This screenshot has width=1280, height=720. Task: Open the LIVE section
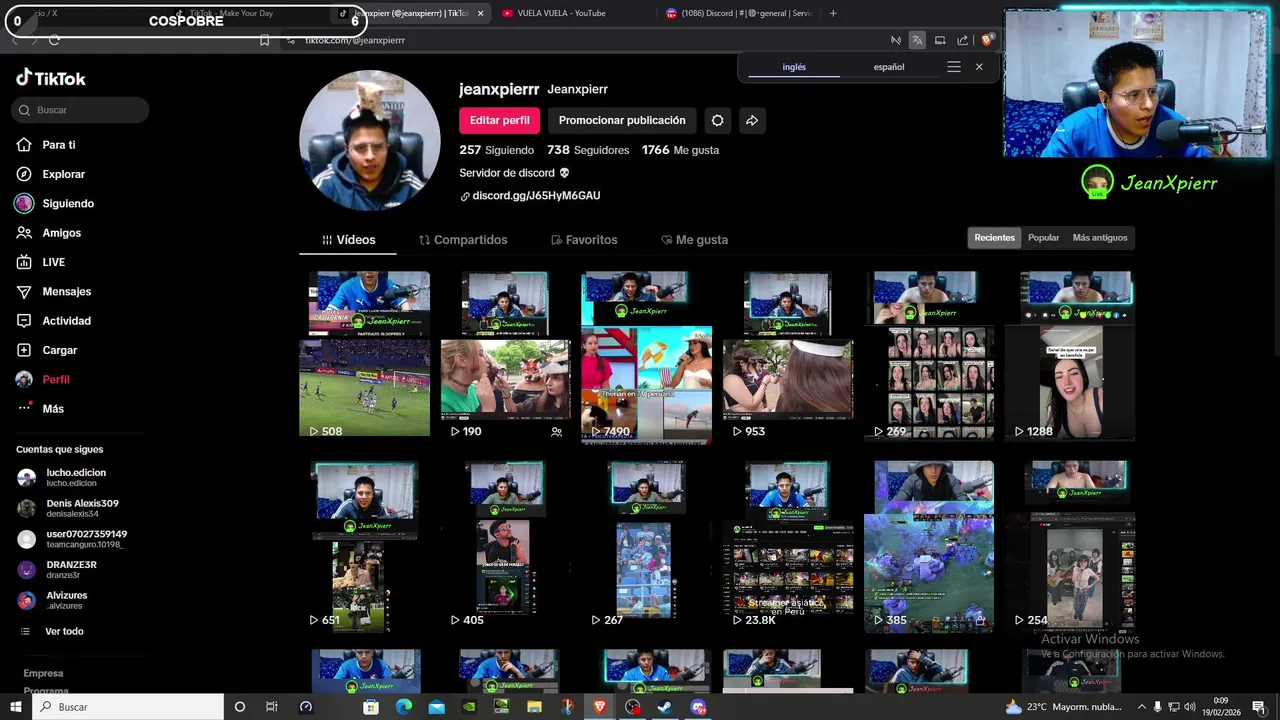tap(52, 262)
